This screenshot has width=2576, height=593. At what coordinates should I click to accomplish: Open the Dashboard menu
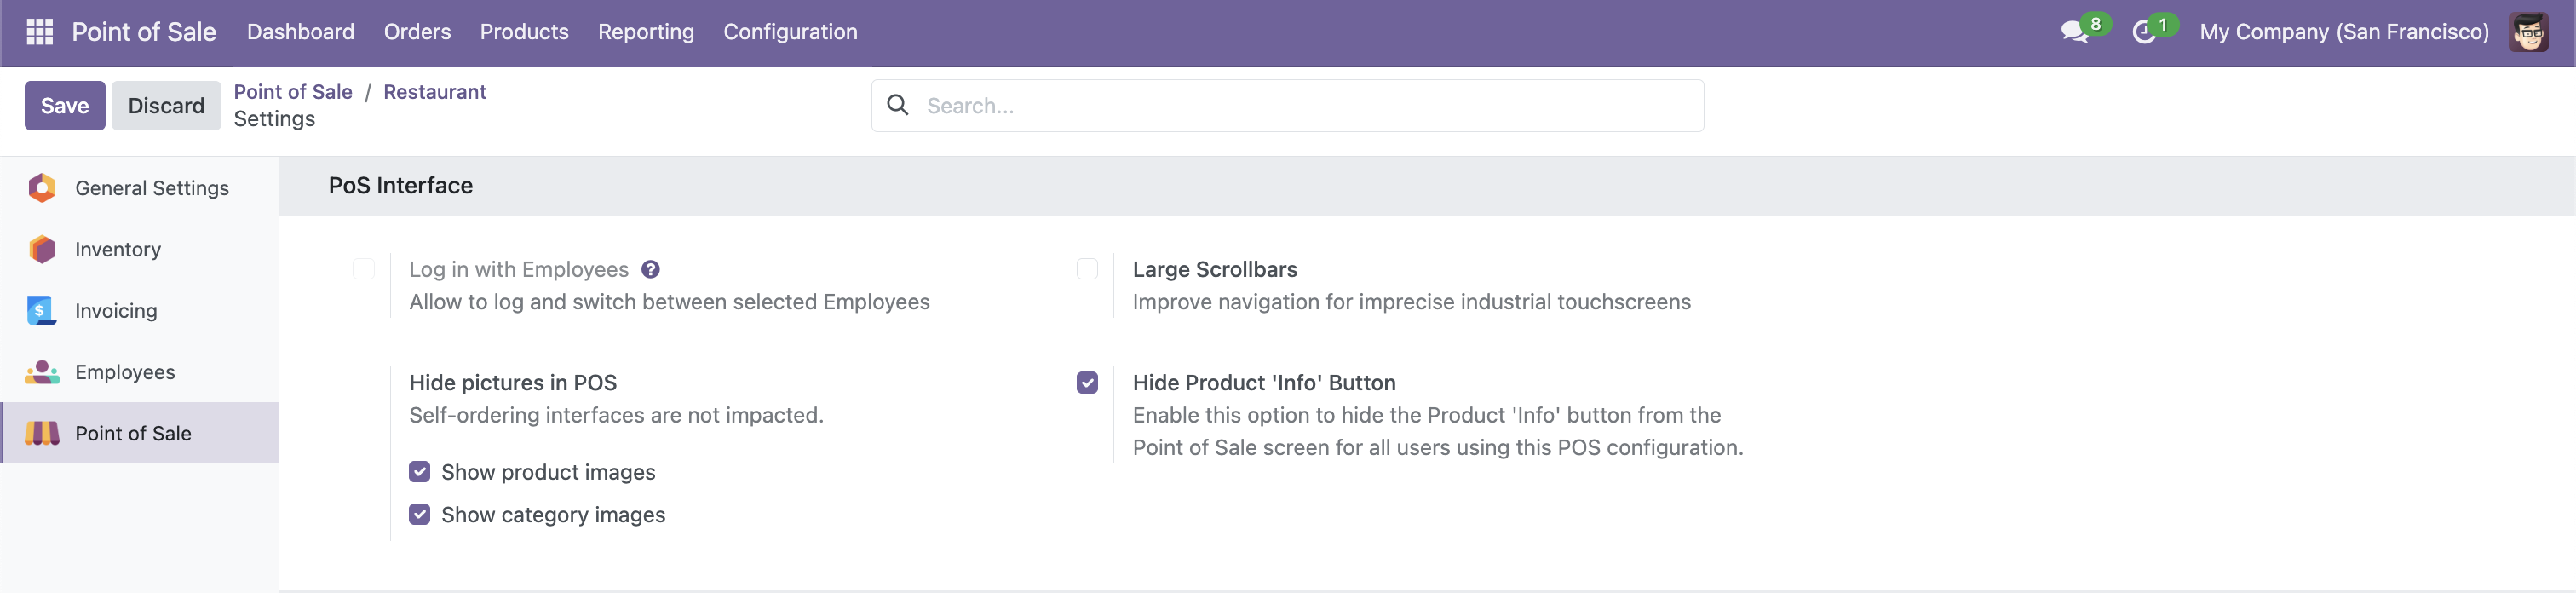click(301, 32)
